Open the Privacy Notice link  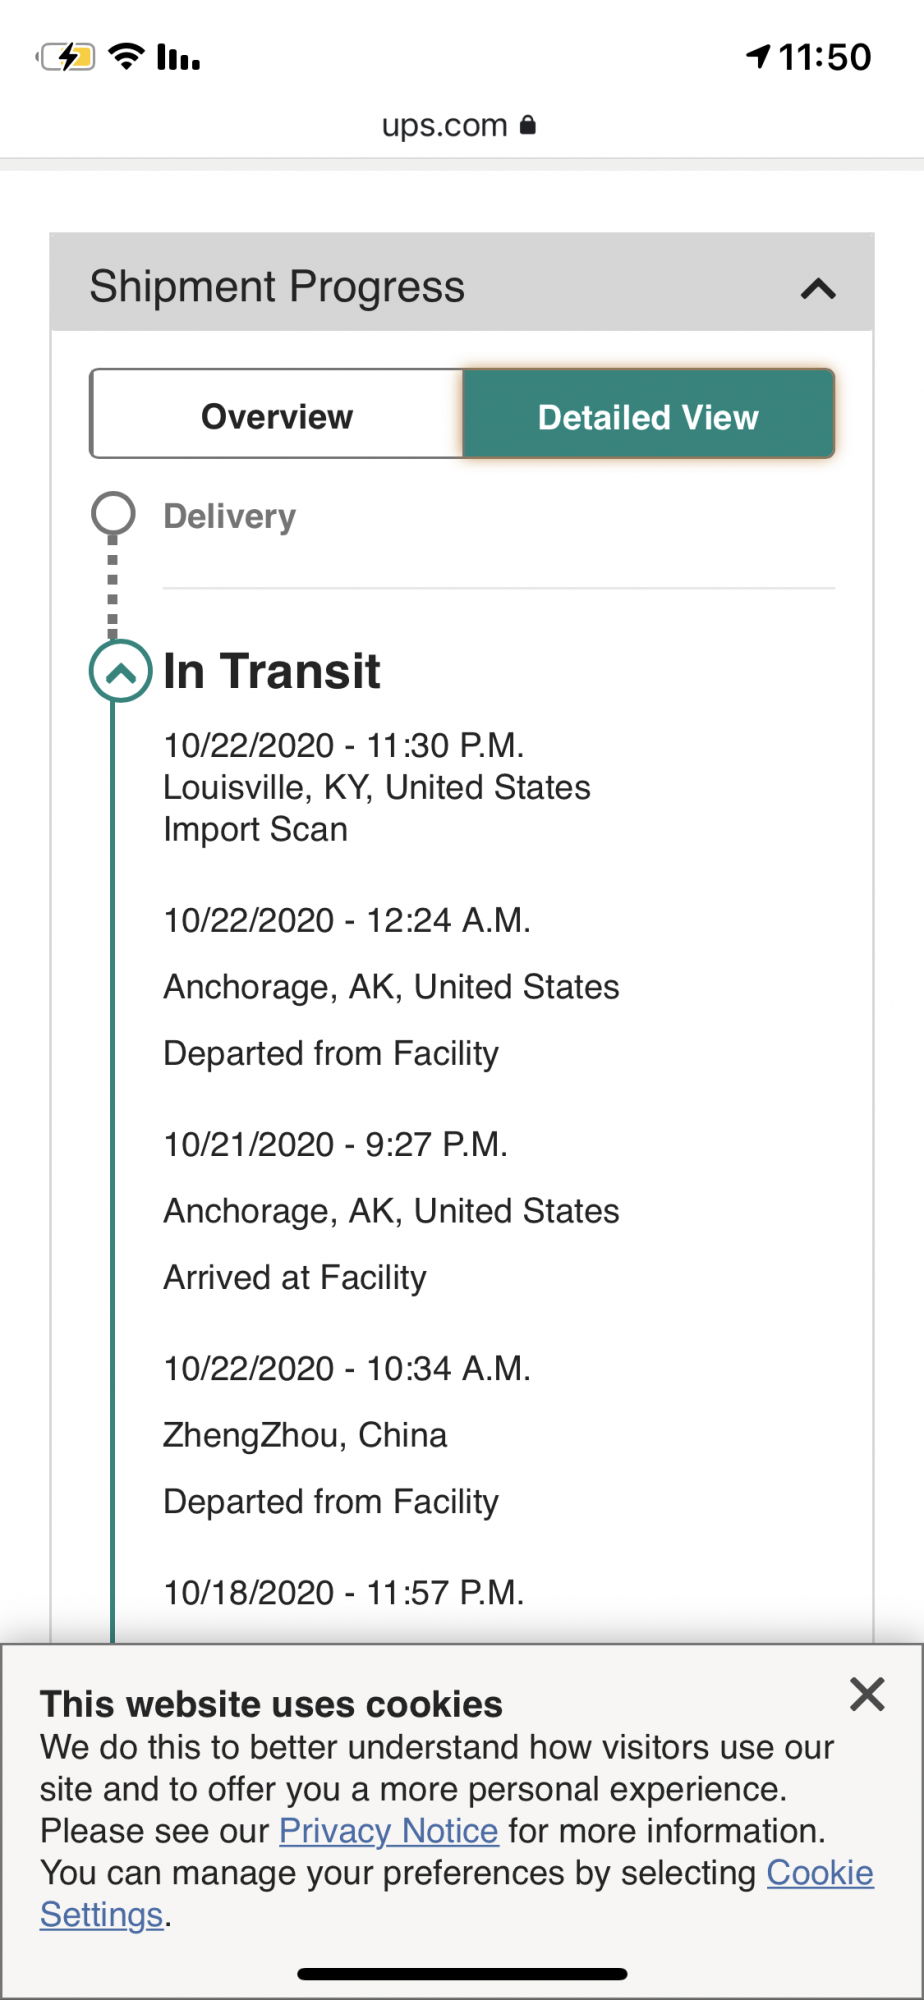(x=388, y=1831)
